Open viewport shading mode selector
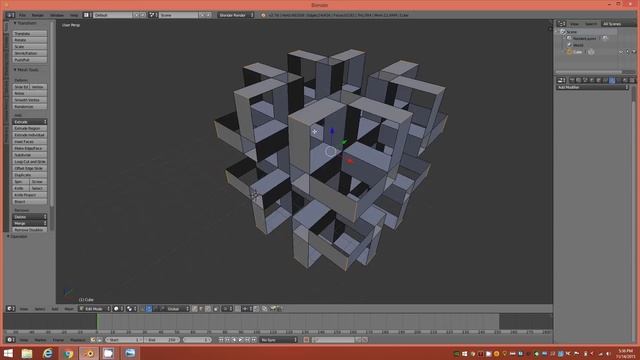 tap(118, 309)
